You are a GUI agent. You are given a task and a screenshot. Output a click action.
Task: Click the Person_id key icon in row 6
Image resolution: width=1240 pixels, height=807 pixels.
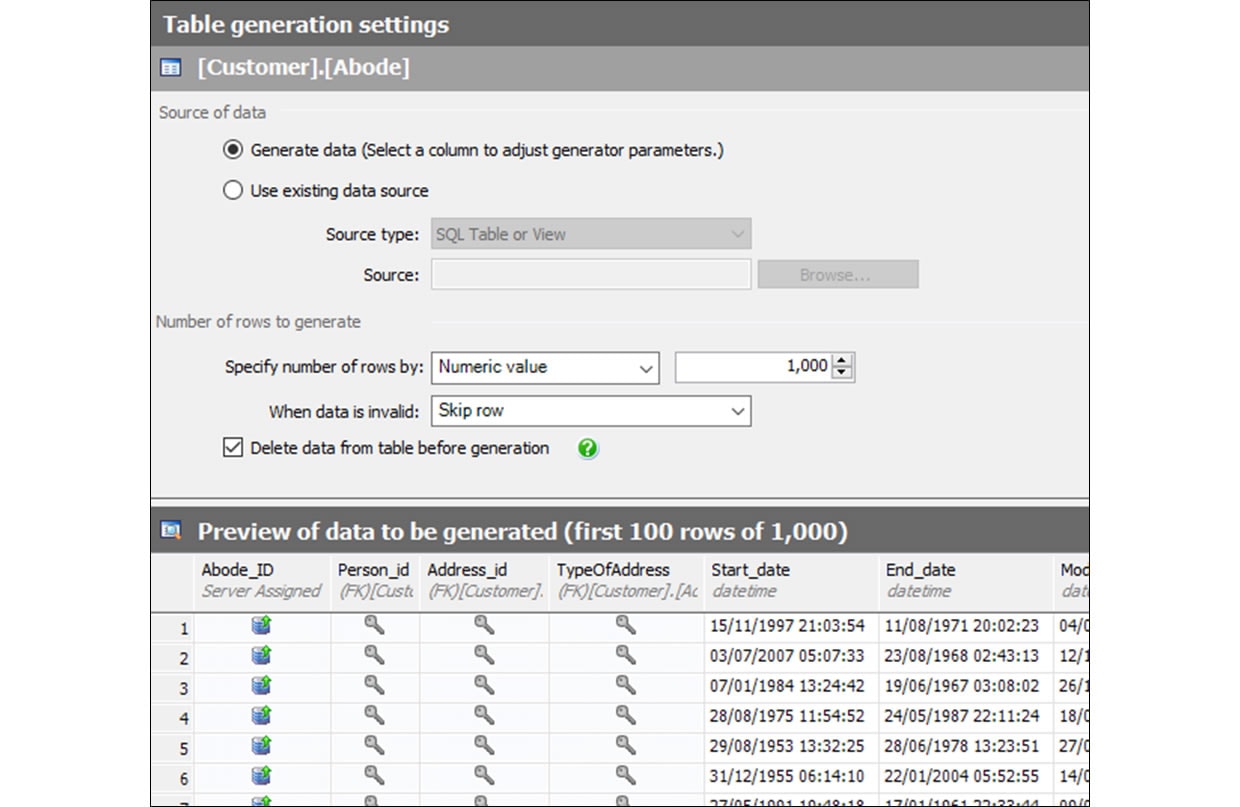coord(375,776)
